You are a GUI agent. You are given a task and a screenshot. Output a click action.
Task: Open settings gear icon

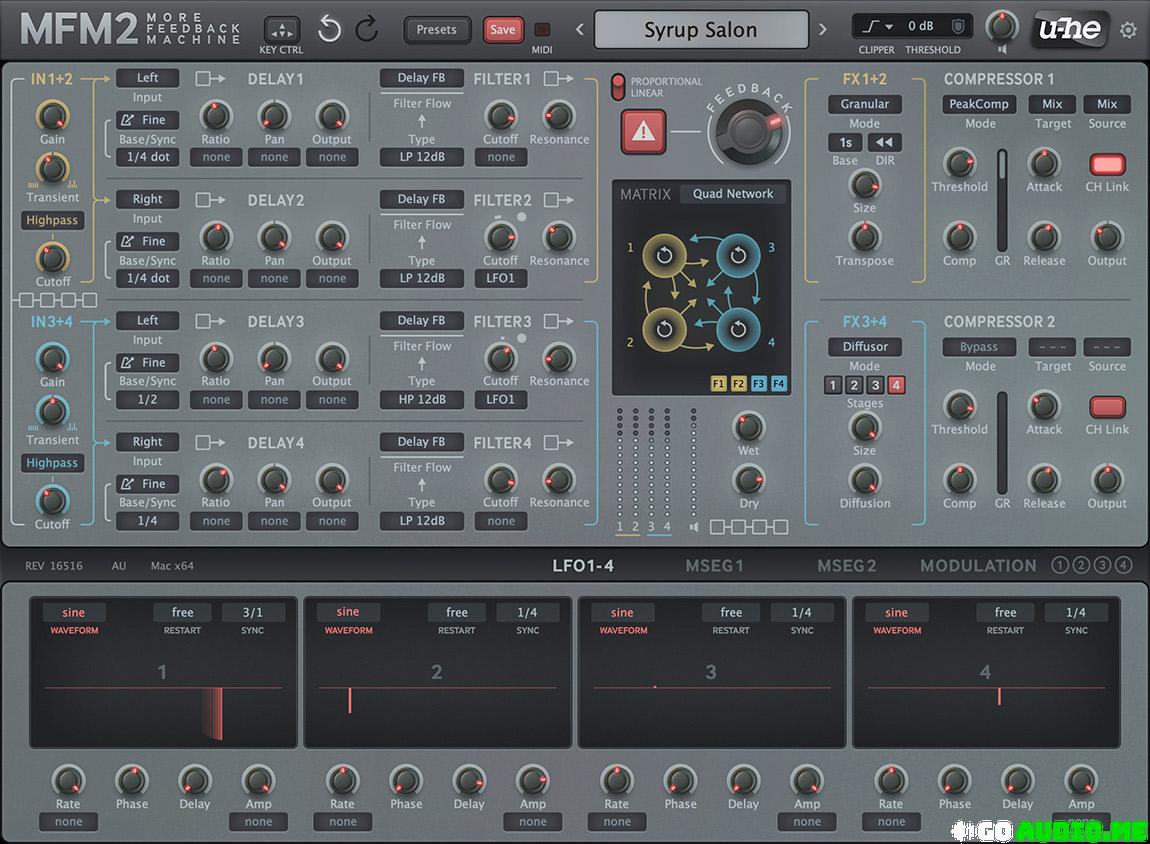coord(1128,30)
